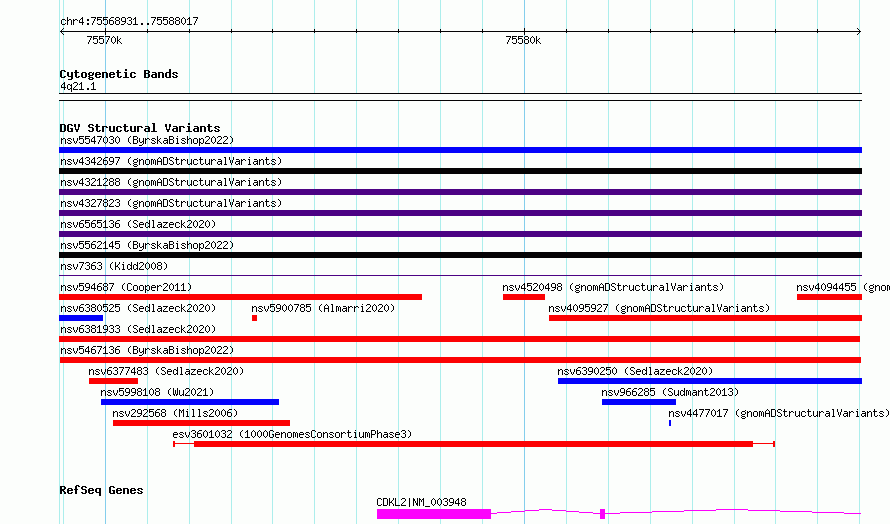This screenshot has height=524, width=890.
Task: Click the red nsv4095927 variant bar
Action: 706,318
